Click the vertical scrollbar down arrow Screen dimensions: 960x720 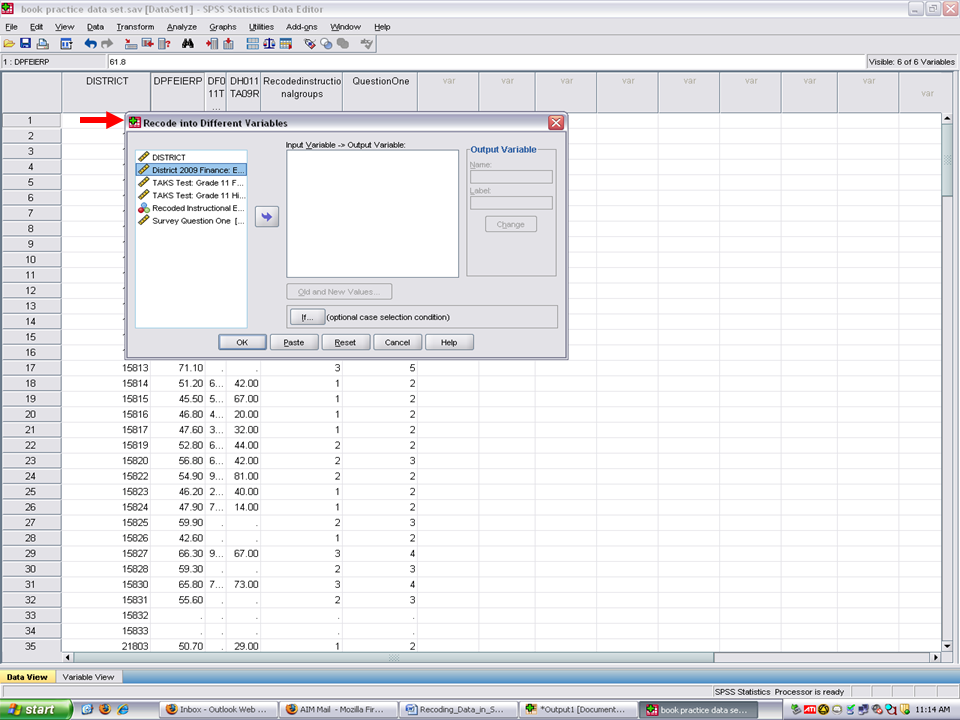pyautogui.click(x=947, y=645)
